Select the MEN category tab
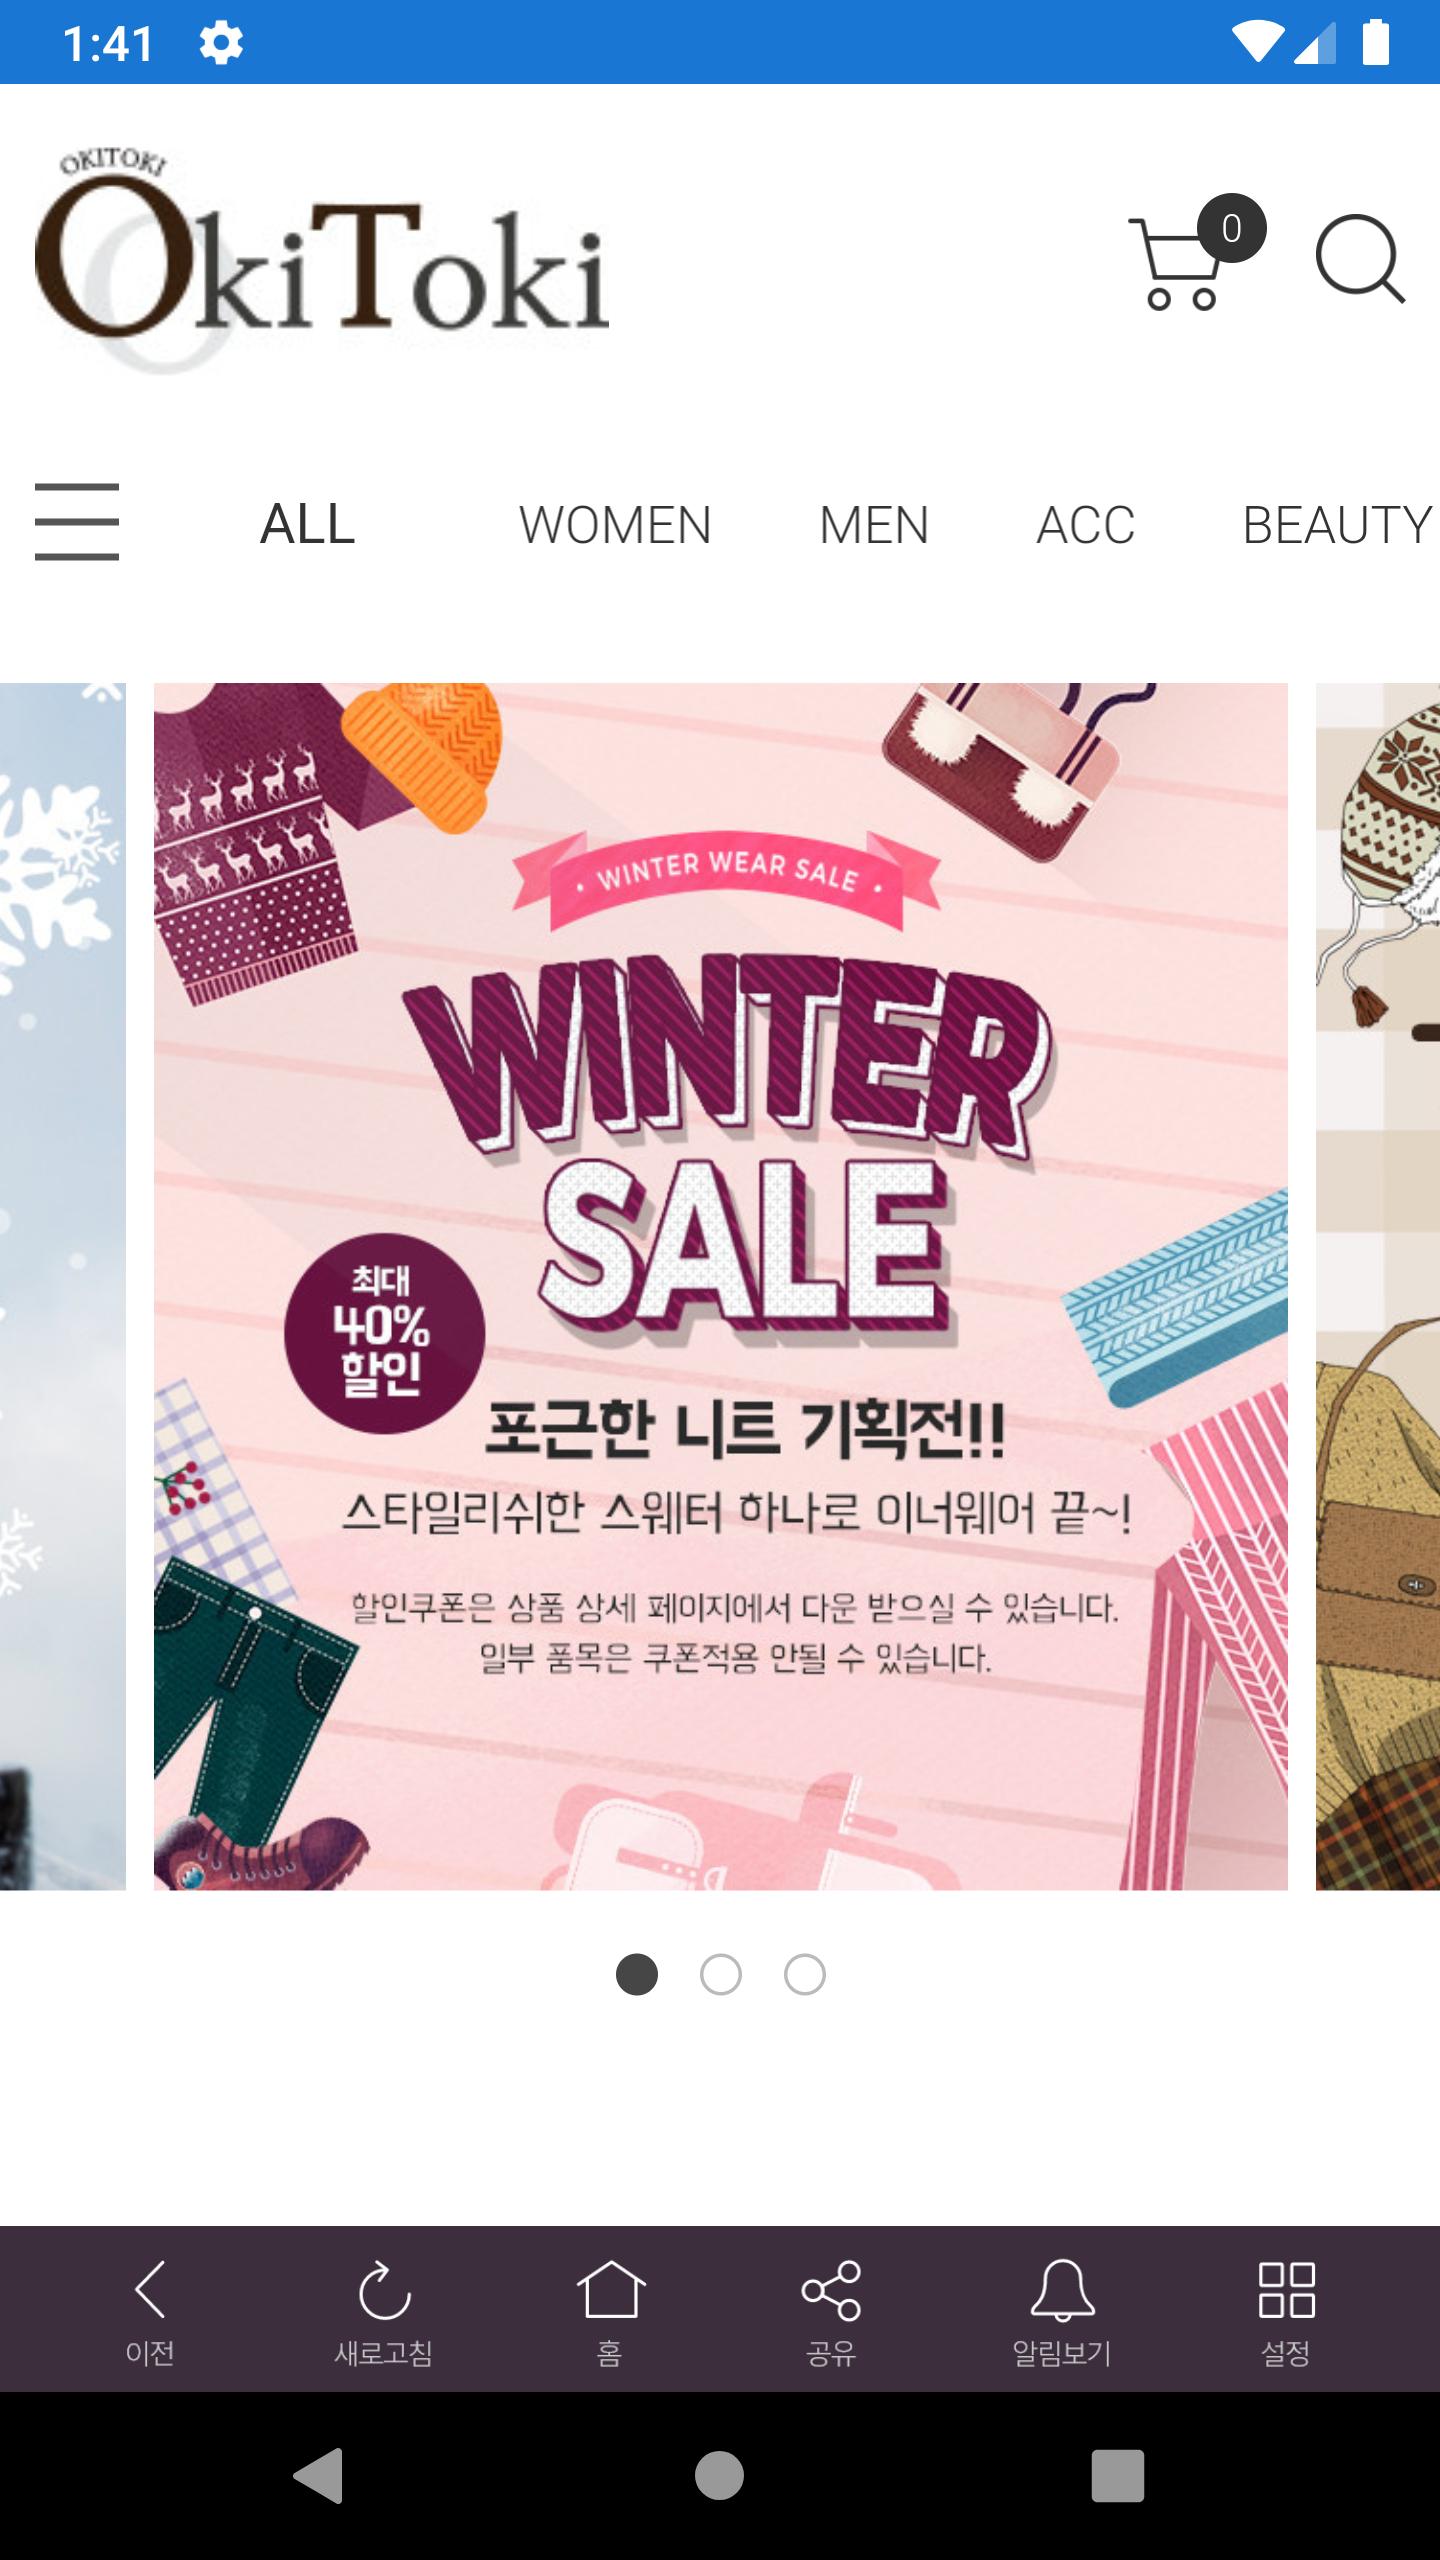Screen dimensions: 1440x2560 (874, 524)
